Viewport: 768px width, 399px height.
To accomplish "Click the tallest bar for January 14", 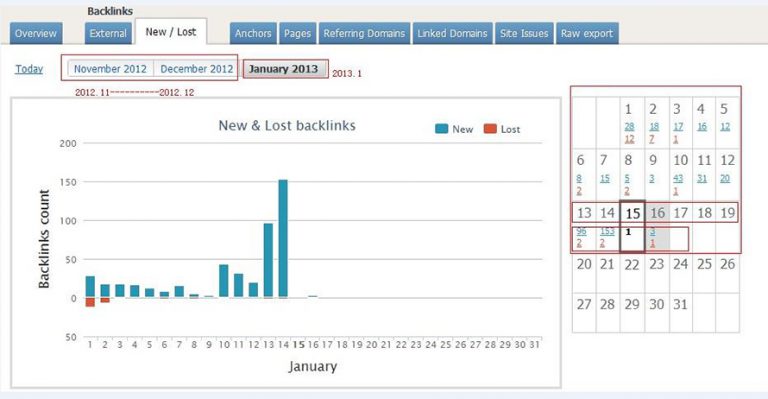I will (x=283, y=238).
